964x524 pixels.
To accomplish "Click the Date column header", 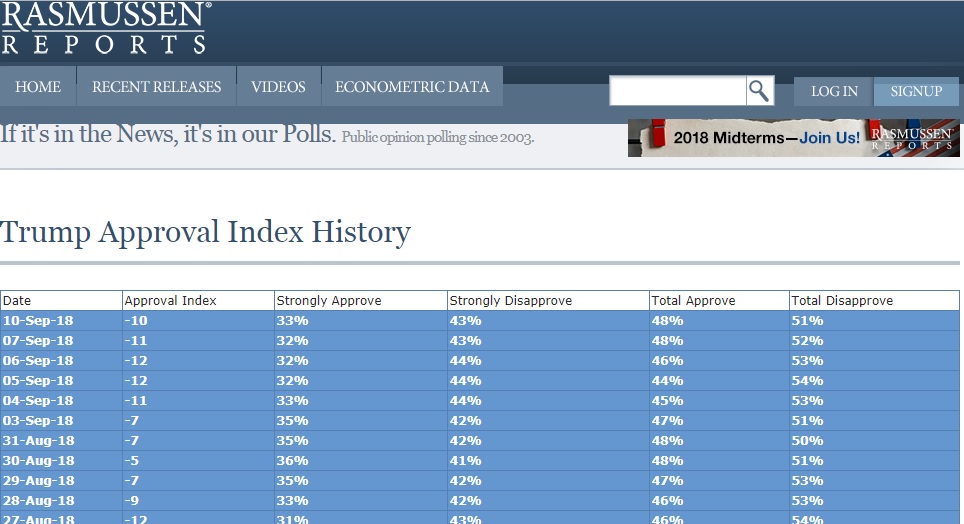I will [x=17, y=300].
